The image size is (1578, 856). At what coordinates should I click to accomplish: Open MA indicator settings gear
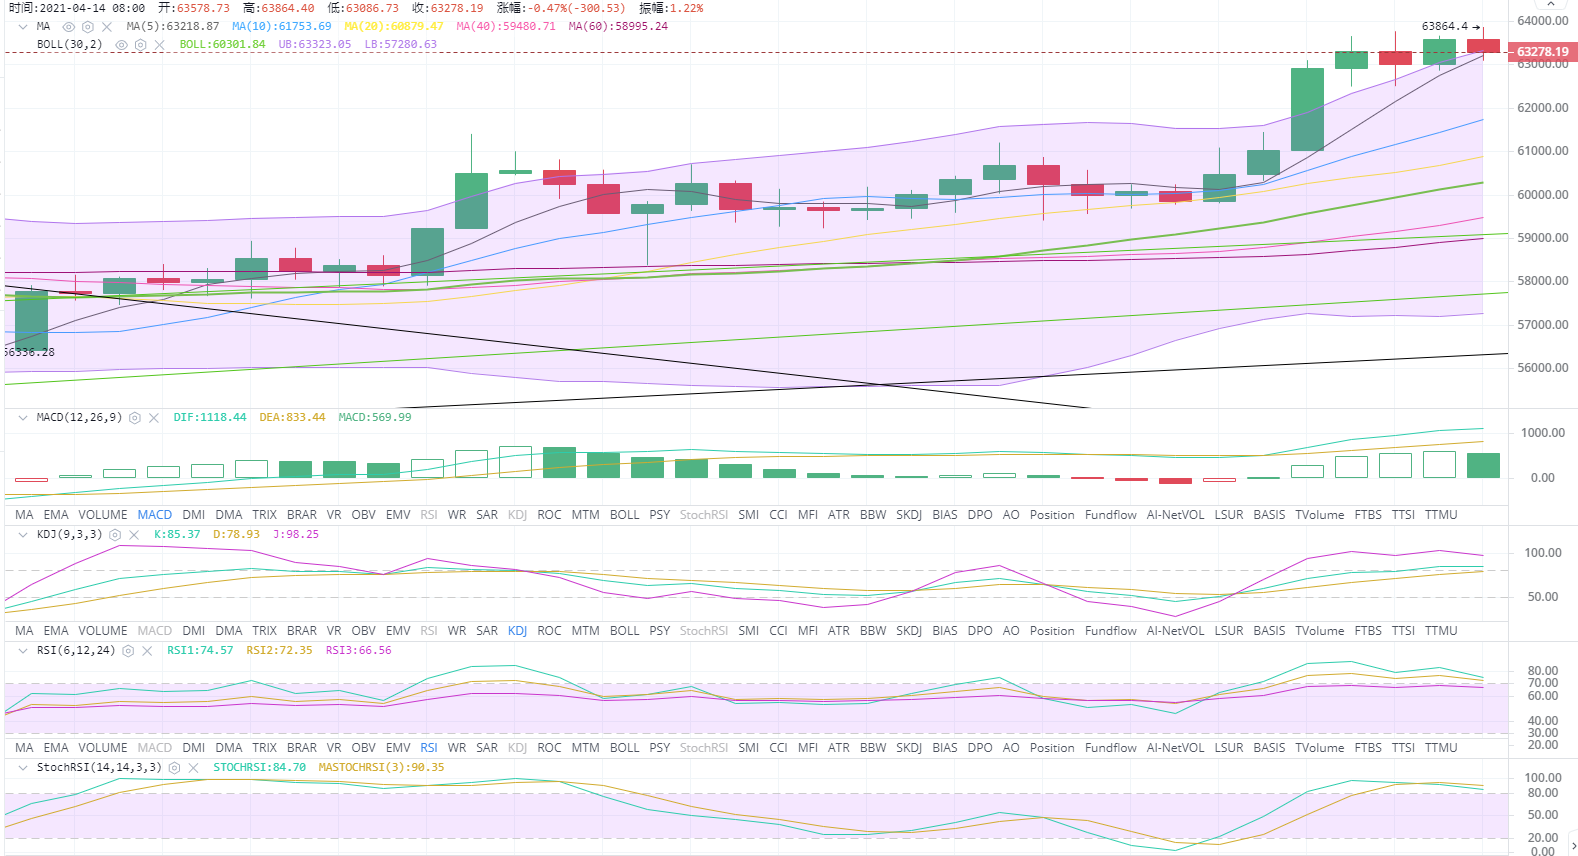(88, 27)
